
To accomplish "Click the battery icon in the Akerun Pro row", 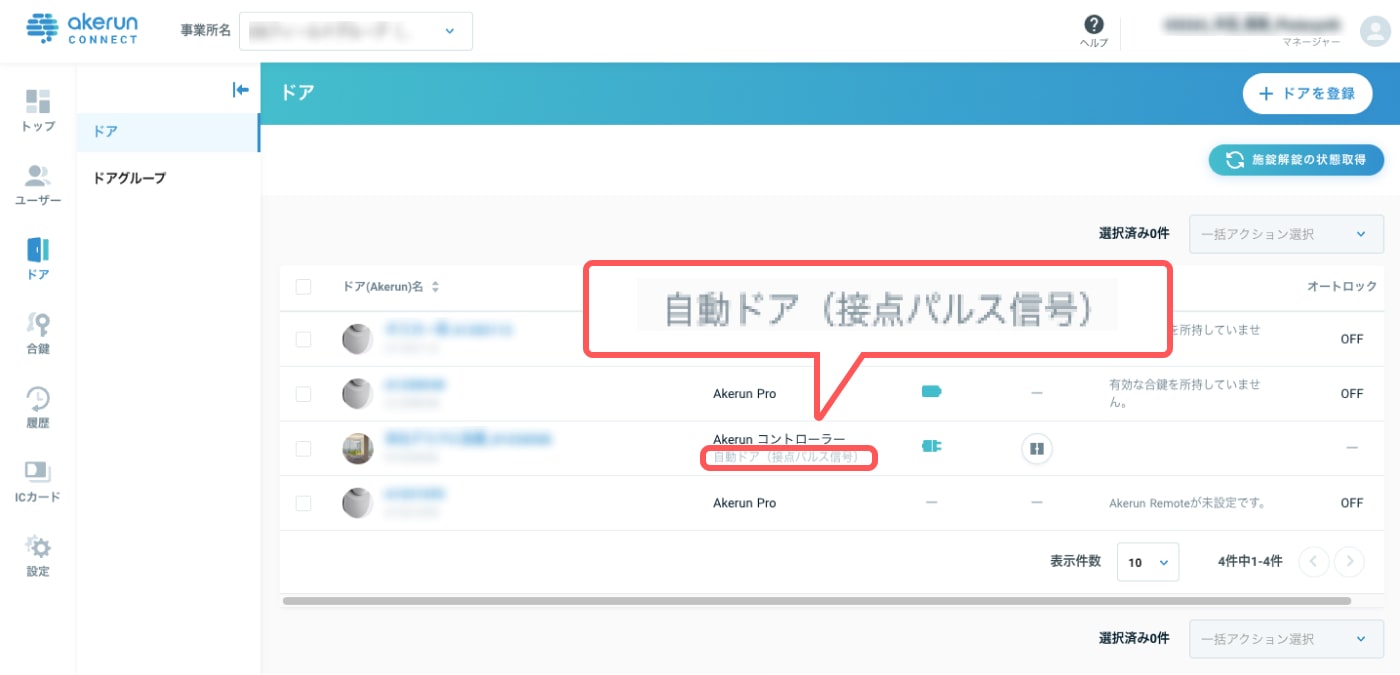I will click(x=932, y=392).
